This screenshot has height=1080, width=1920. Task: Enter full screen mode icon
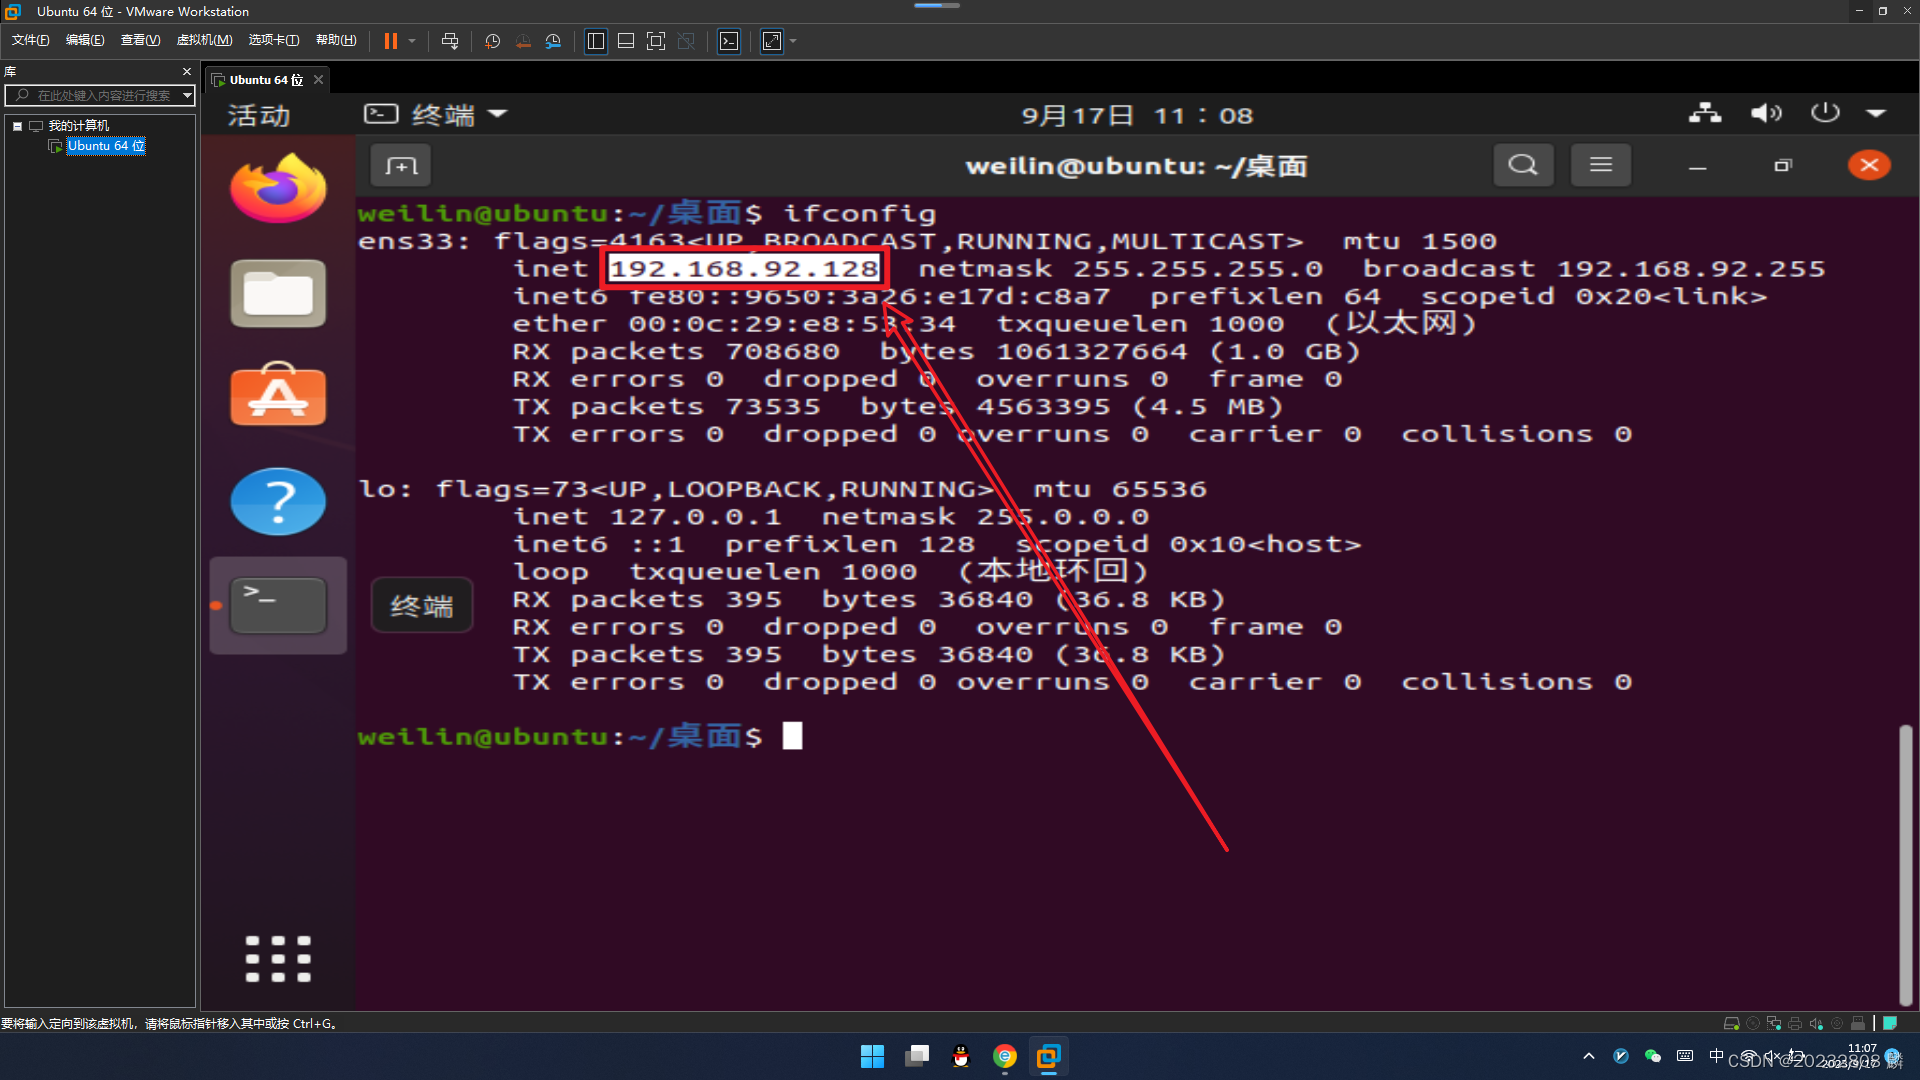(656, 41)
